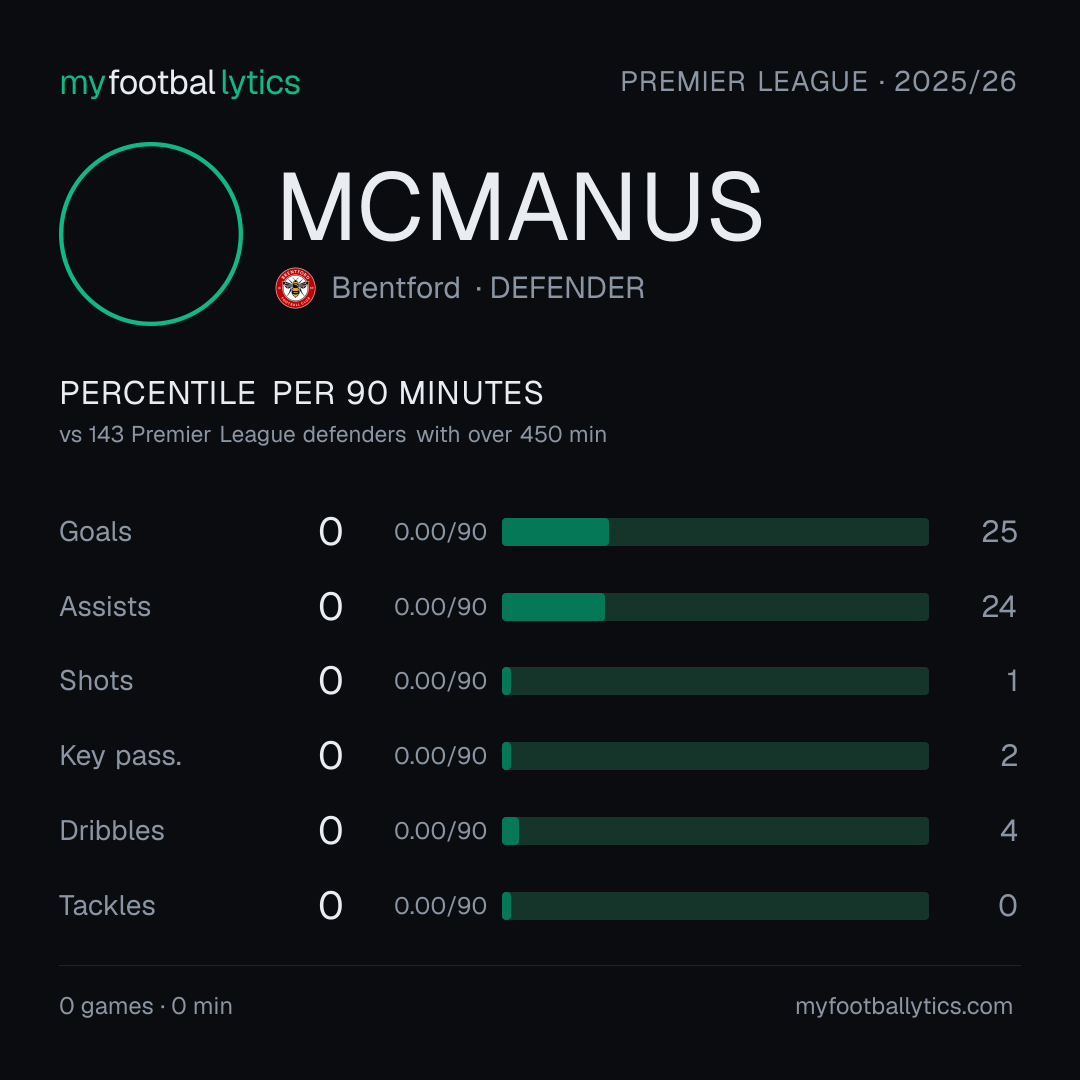
Task: Click the Percentile Per 90 Minutes heading
Action: tap(301, 393)
